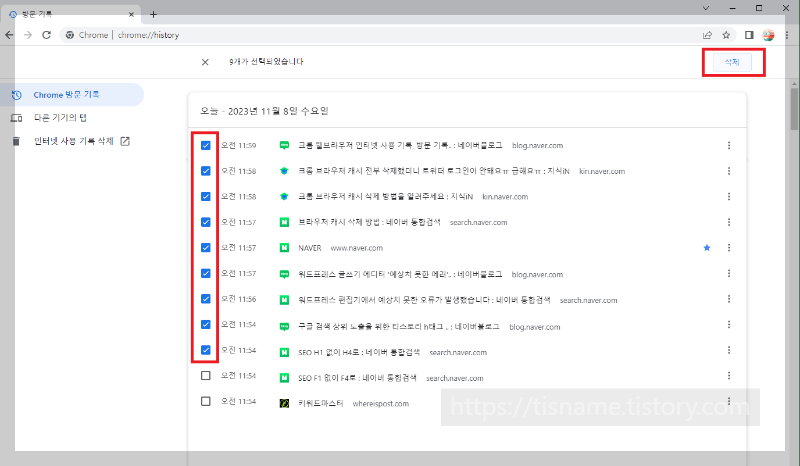Image resolution: width=800 pixels, height=466 pixels.
Task: Open the 크롬 브라우저 캐시 전부 삭제했더니 link
Action: 434,171
